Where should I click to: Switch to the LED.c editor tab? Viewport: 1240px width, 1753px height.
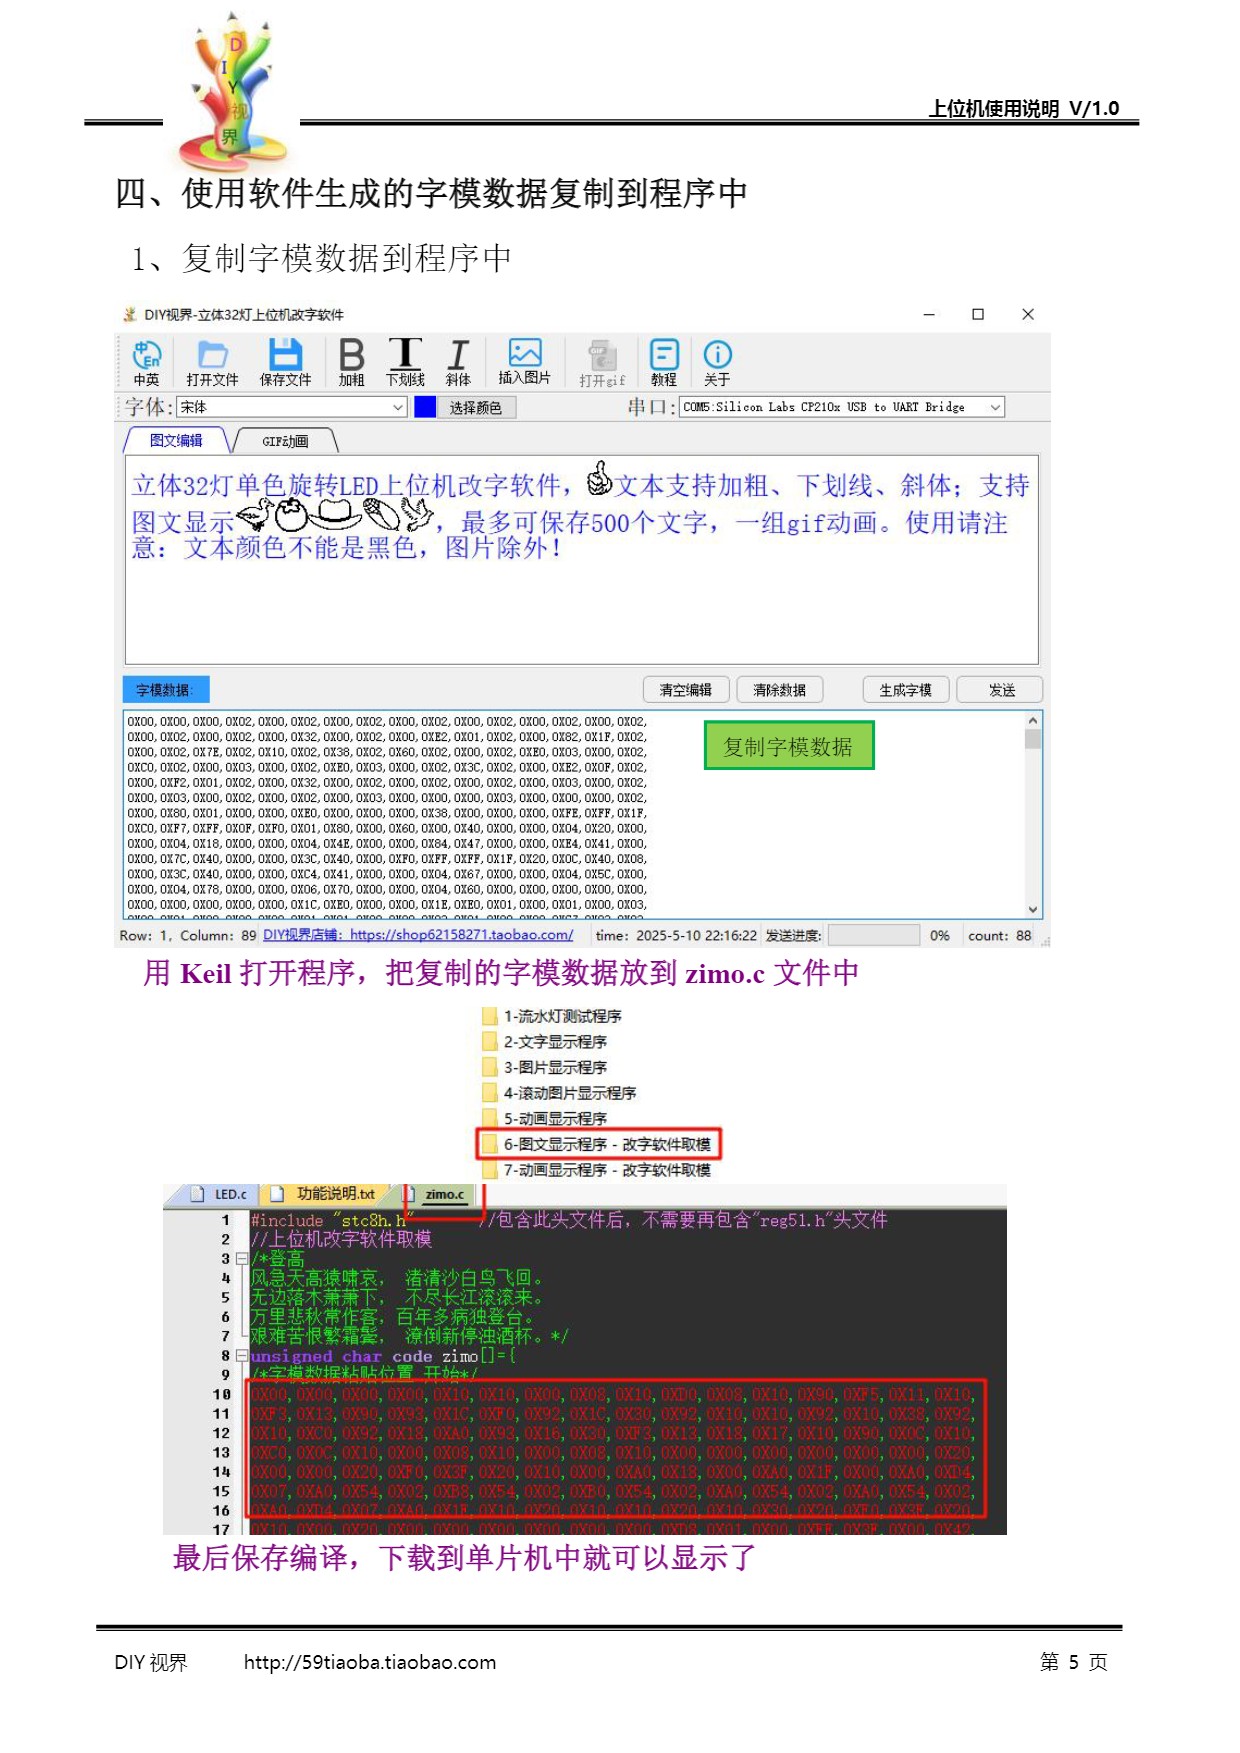click(x=218, y=1194)
